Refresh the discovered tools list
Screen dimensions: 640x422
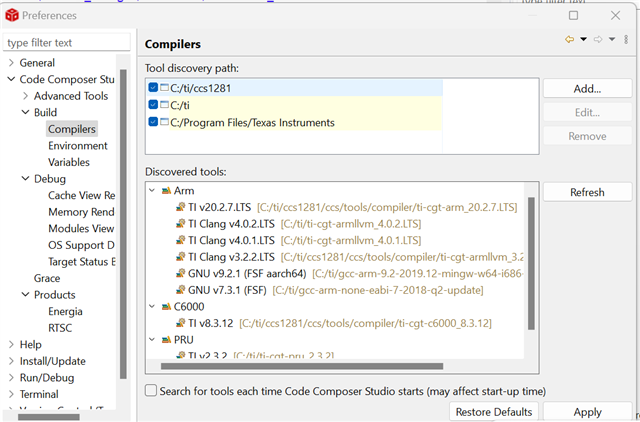click(x=587, y=192)
